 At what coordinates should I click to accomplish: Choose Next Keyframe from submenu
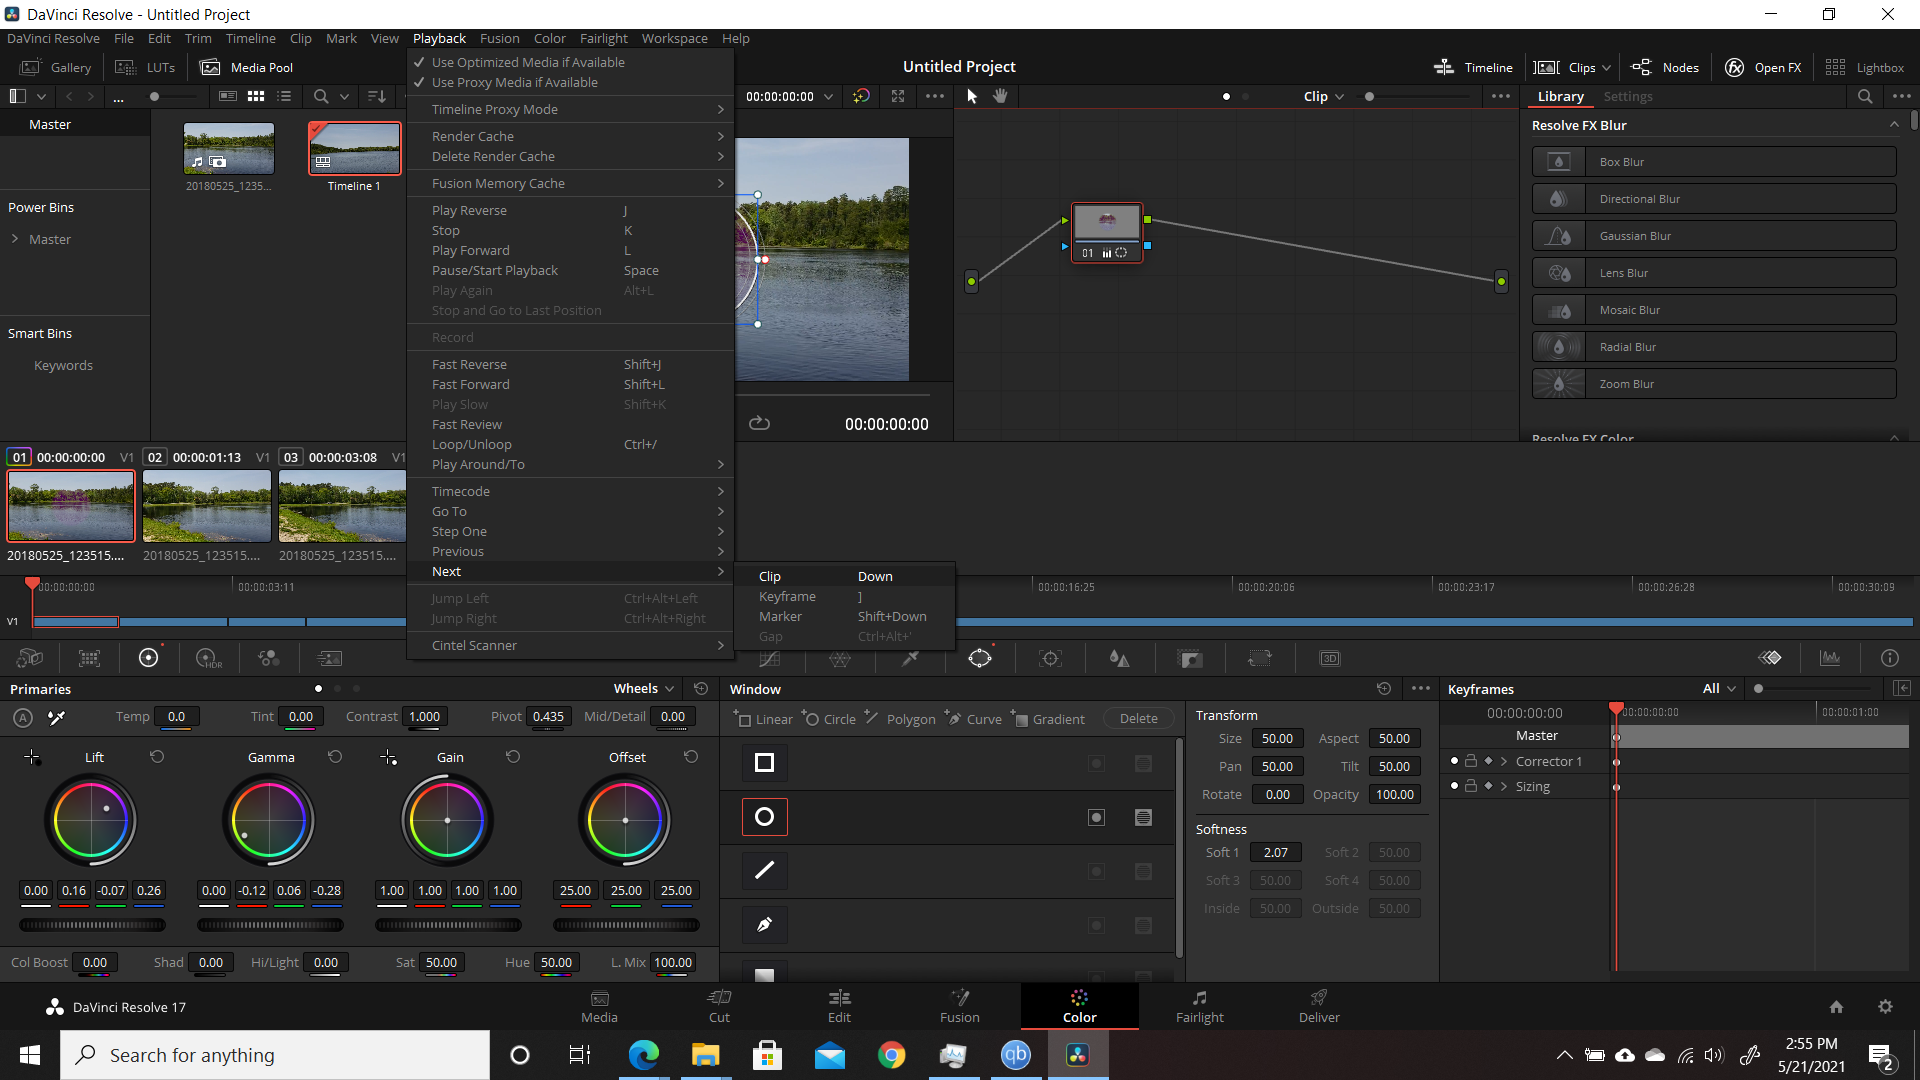click(845, 596)
